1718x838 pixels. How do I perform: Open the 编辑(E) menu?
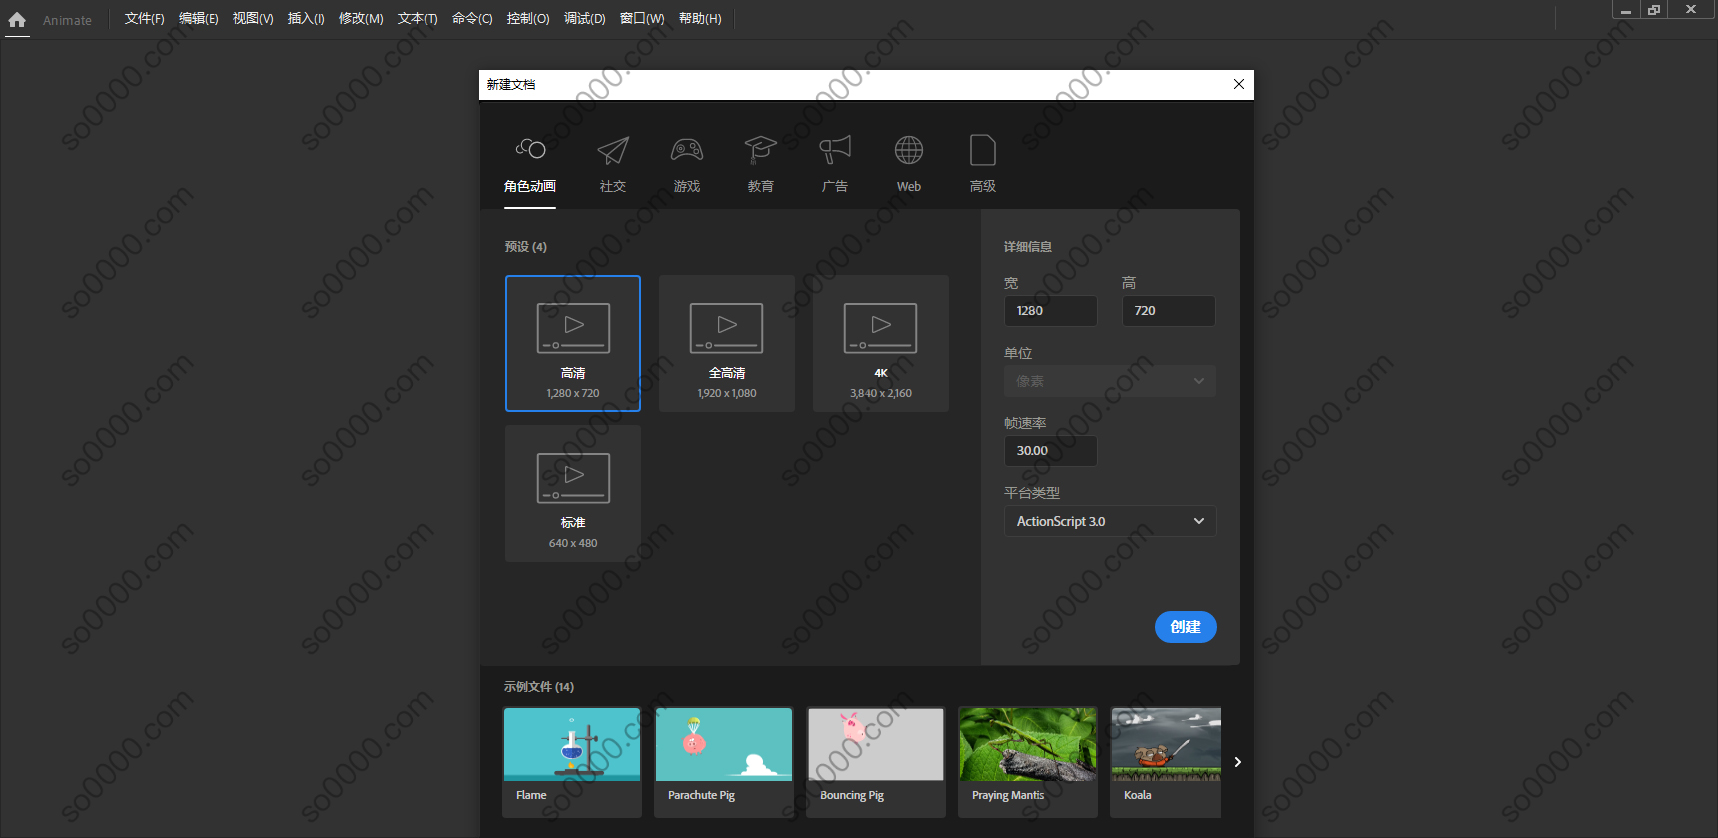pos(198,19)
